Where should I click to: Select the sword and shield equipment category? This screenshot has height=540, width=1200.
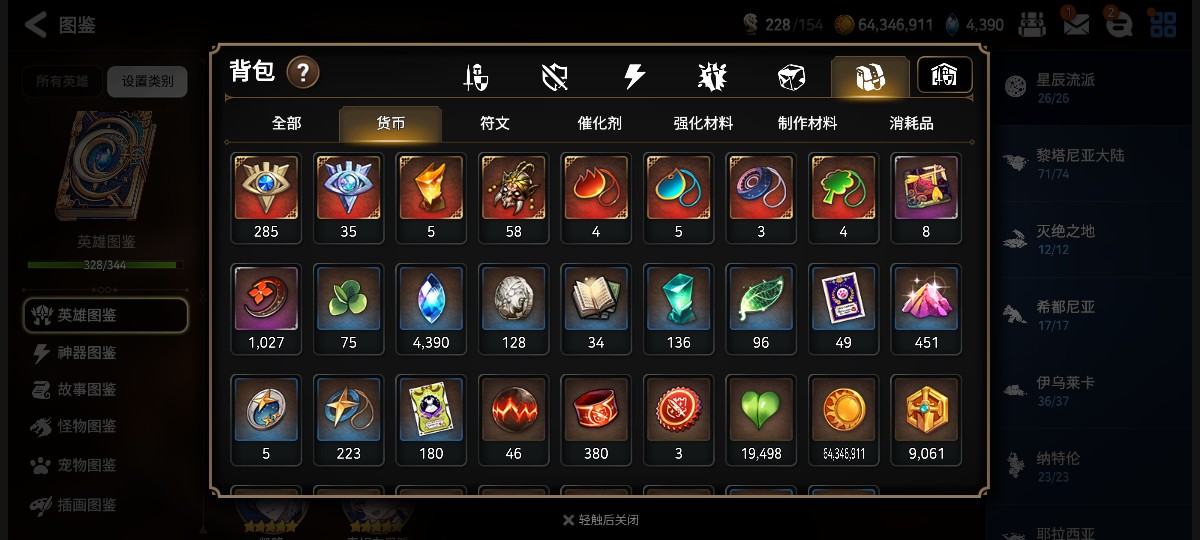coord(476,77)
